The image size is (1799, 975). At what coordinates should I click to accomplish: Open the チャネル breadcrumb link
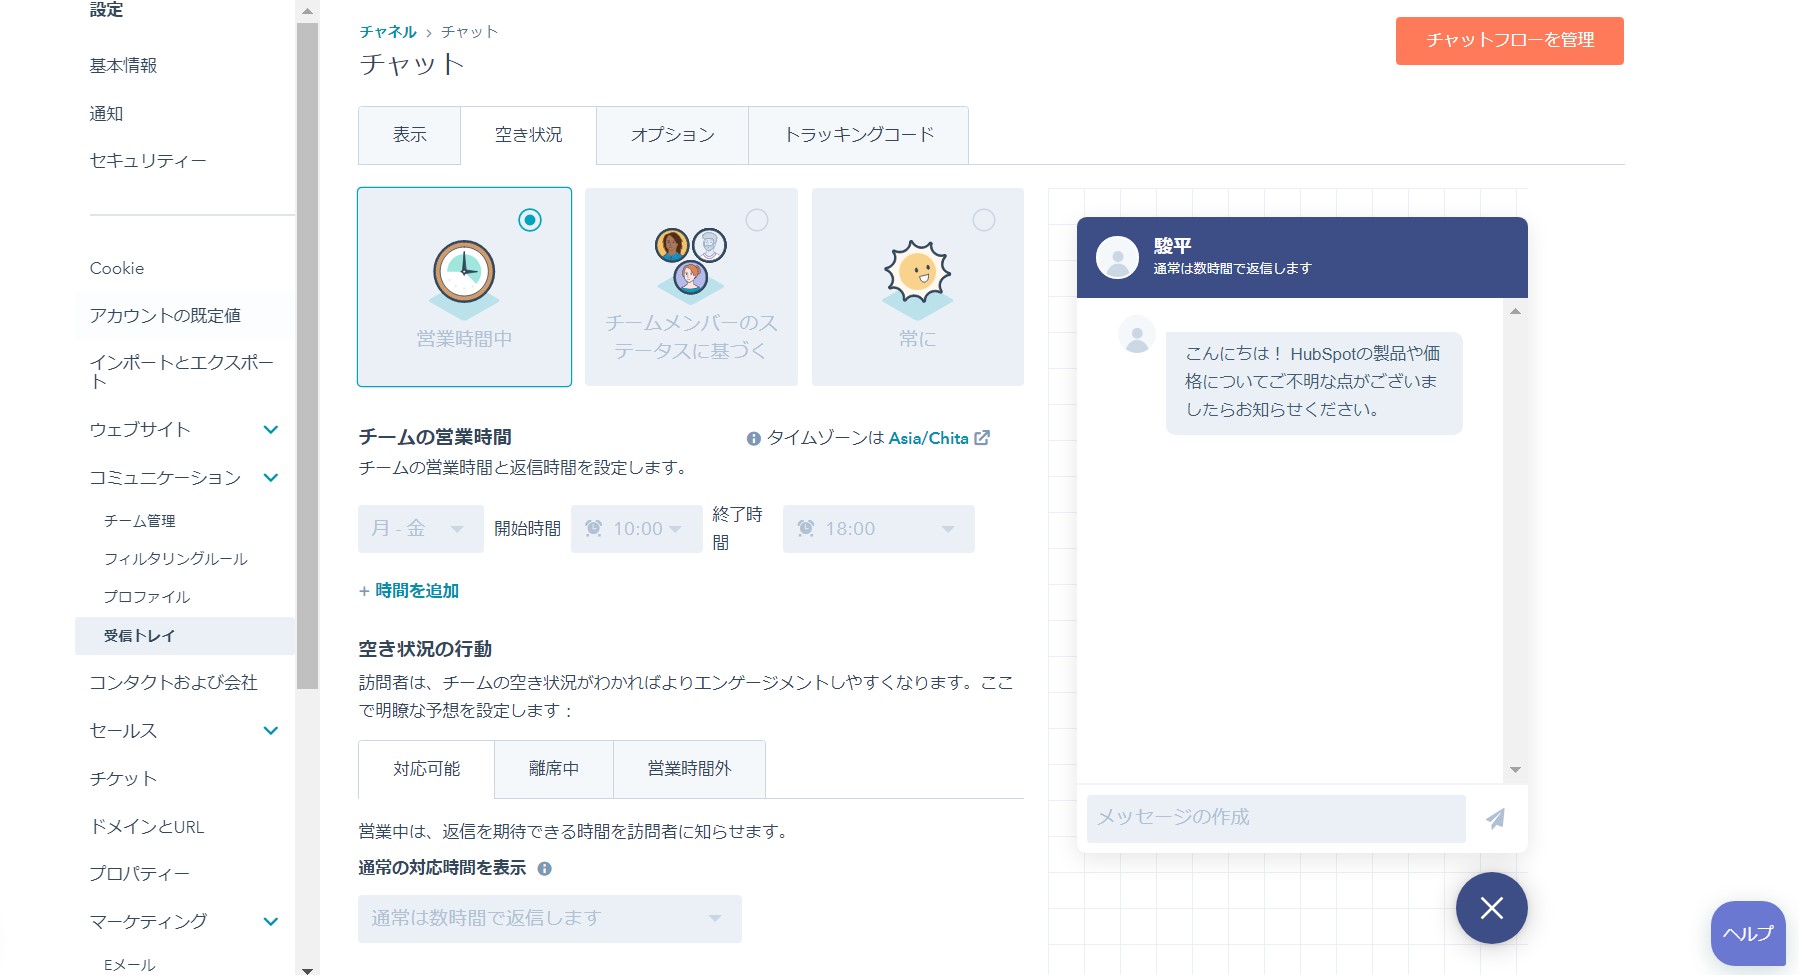388,32
